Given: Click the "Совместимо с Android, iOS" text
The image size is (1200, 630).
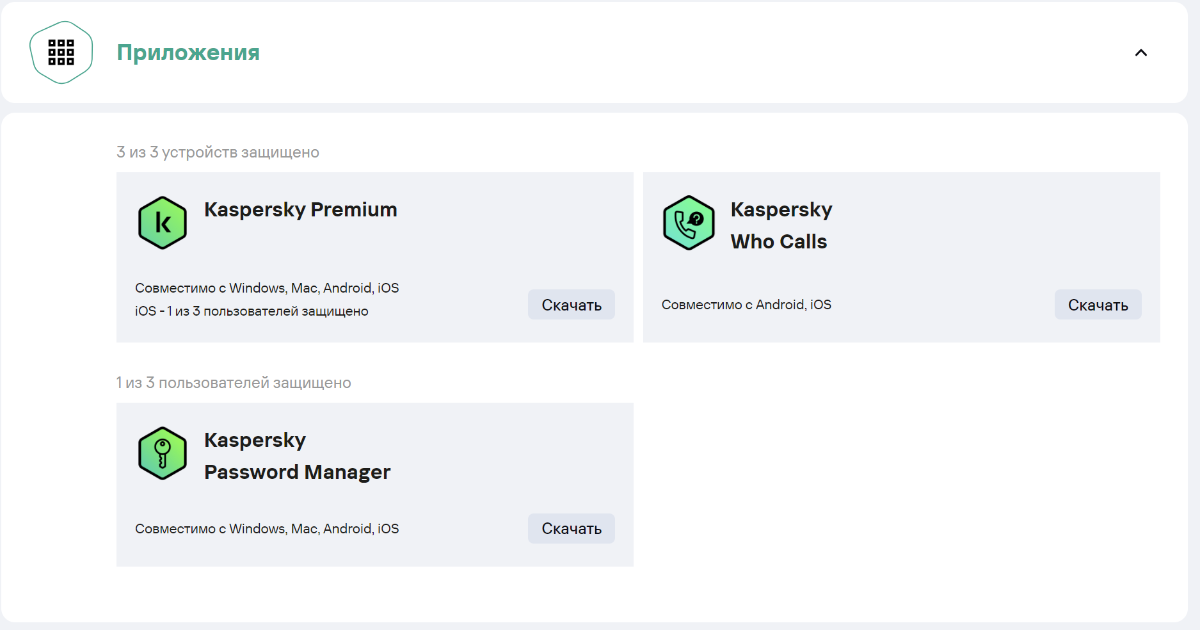Looking at the screenshot, I should click(746, 305).
